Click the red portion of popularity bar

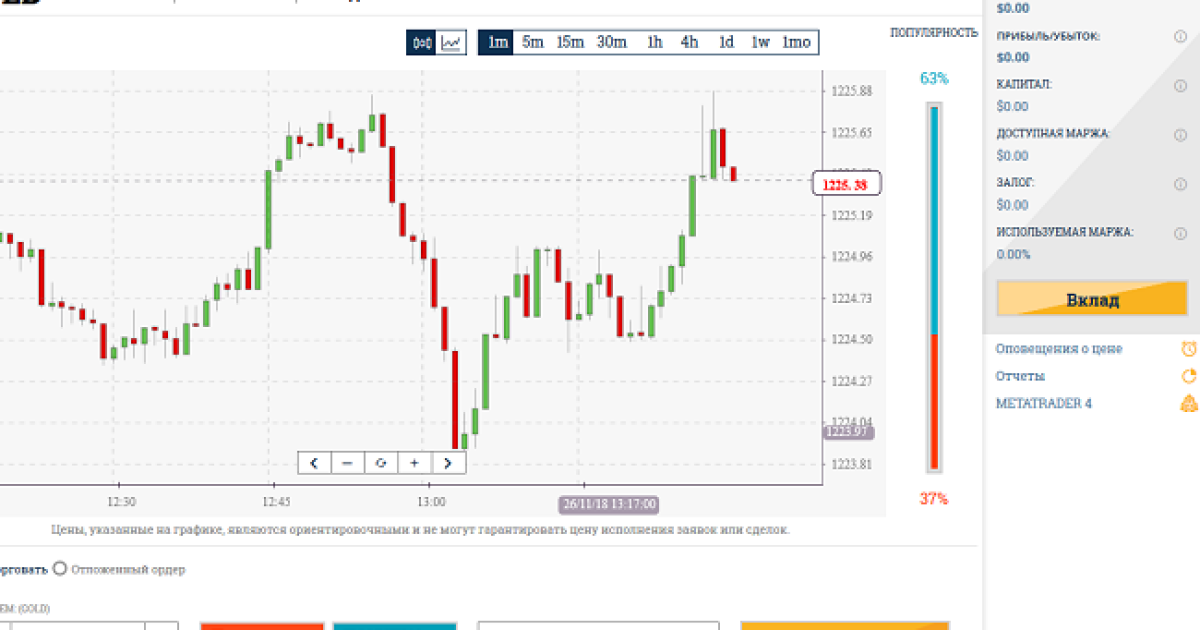pyautogui.click(x=934, y=402)
